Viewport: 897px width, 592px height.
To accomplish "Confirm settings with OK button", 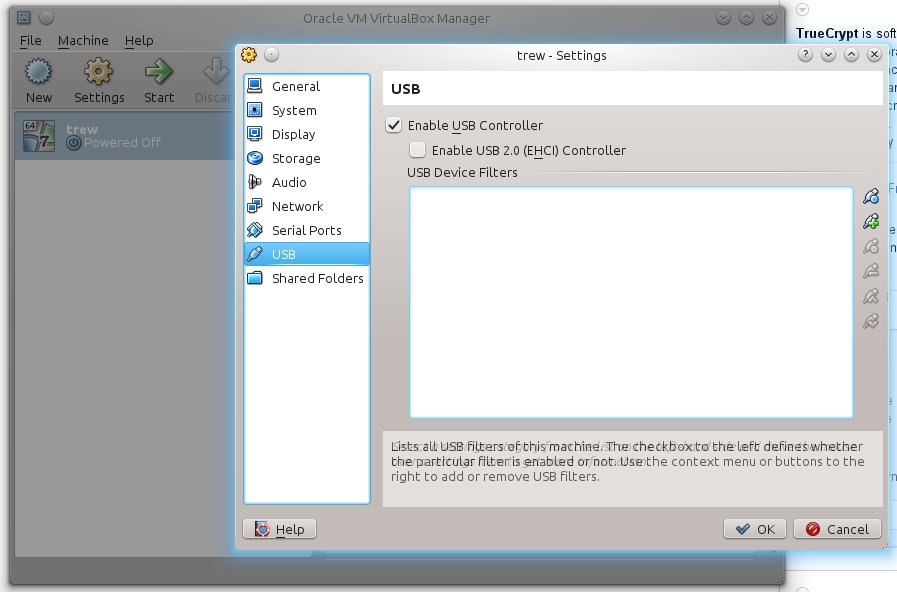I will (755, 529).
